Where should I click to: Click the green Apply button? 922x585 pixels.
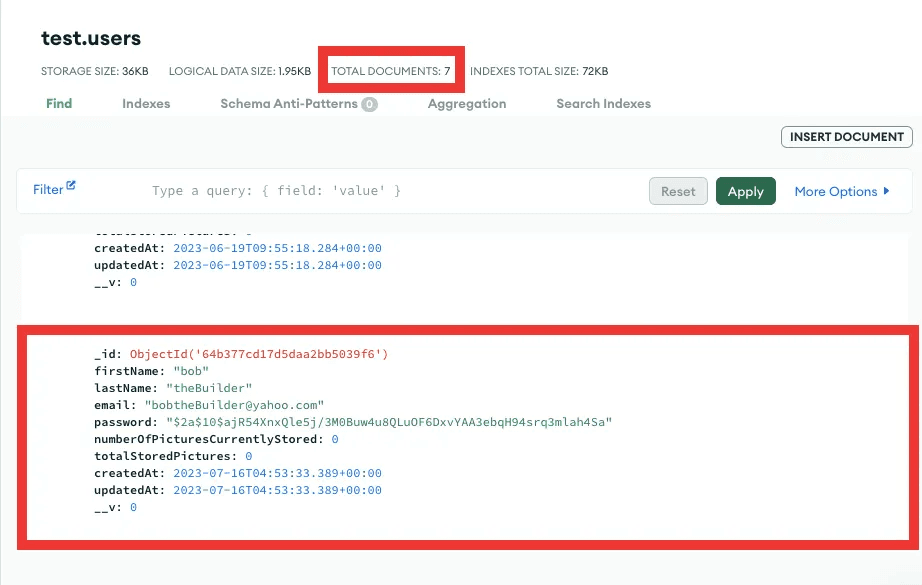click(x=745, y=191)
